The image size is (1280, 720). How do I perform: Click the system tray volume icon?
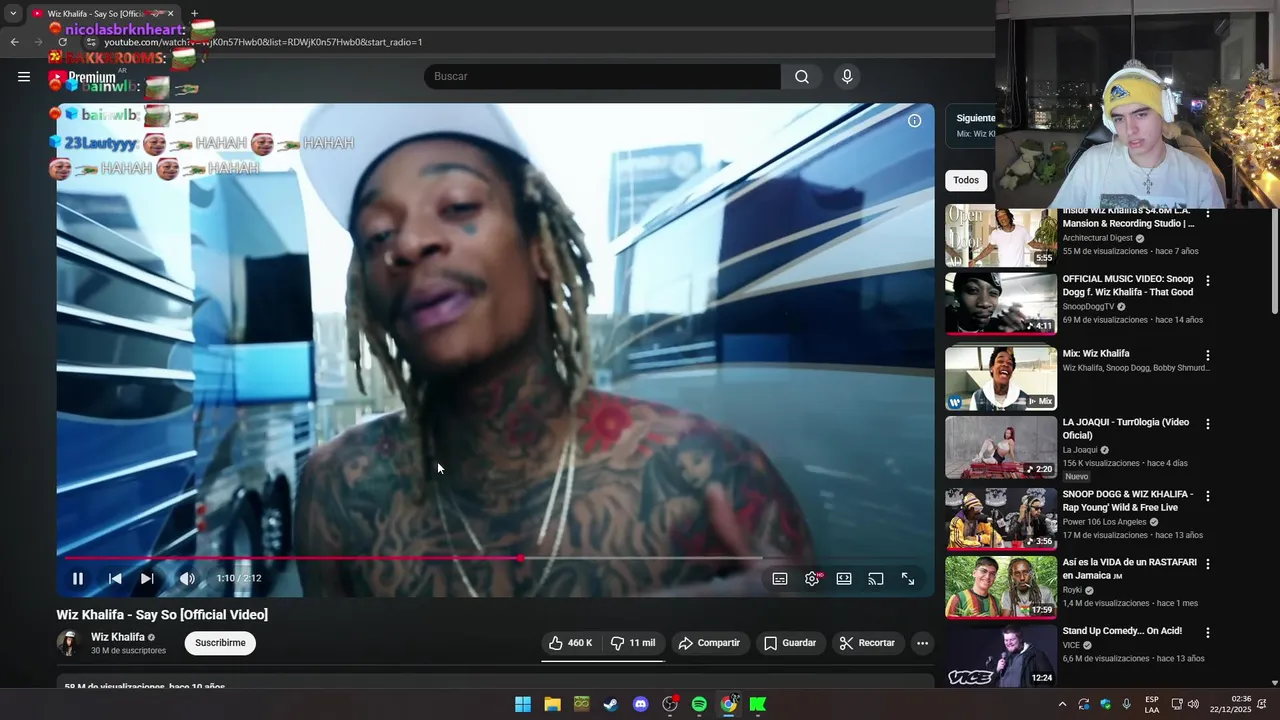click(1193, 704)
